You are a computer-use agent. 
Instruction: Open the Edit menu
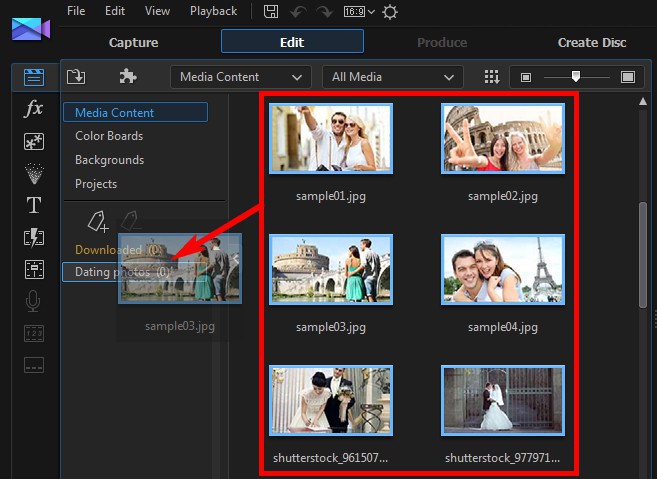pos(115,11)
